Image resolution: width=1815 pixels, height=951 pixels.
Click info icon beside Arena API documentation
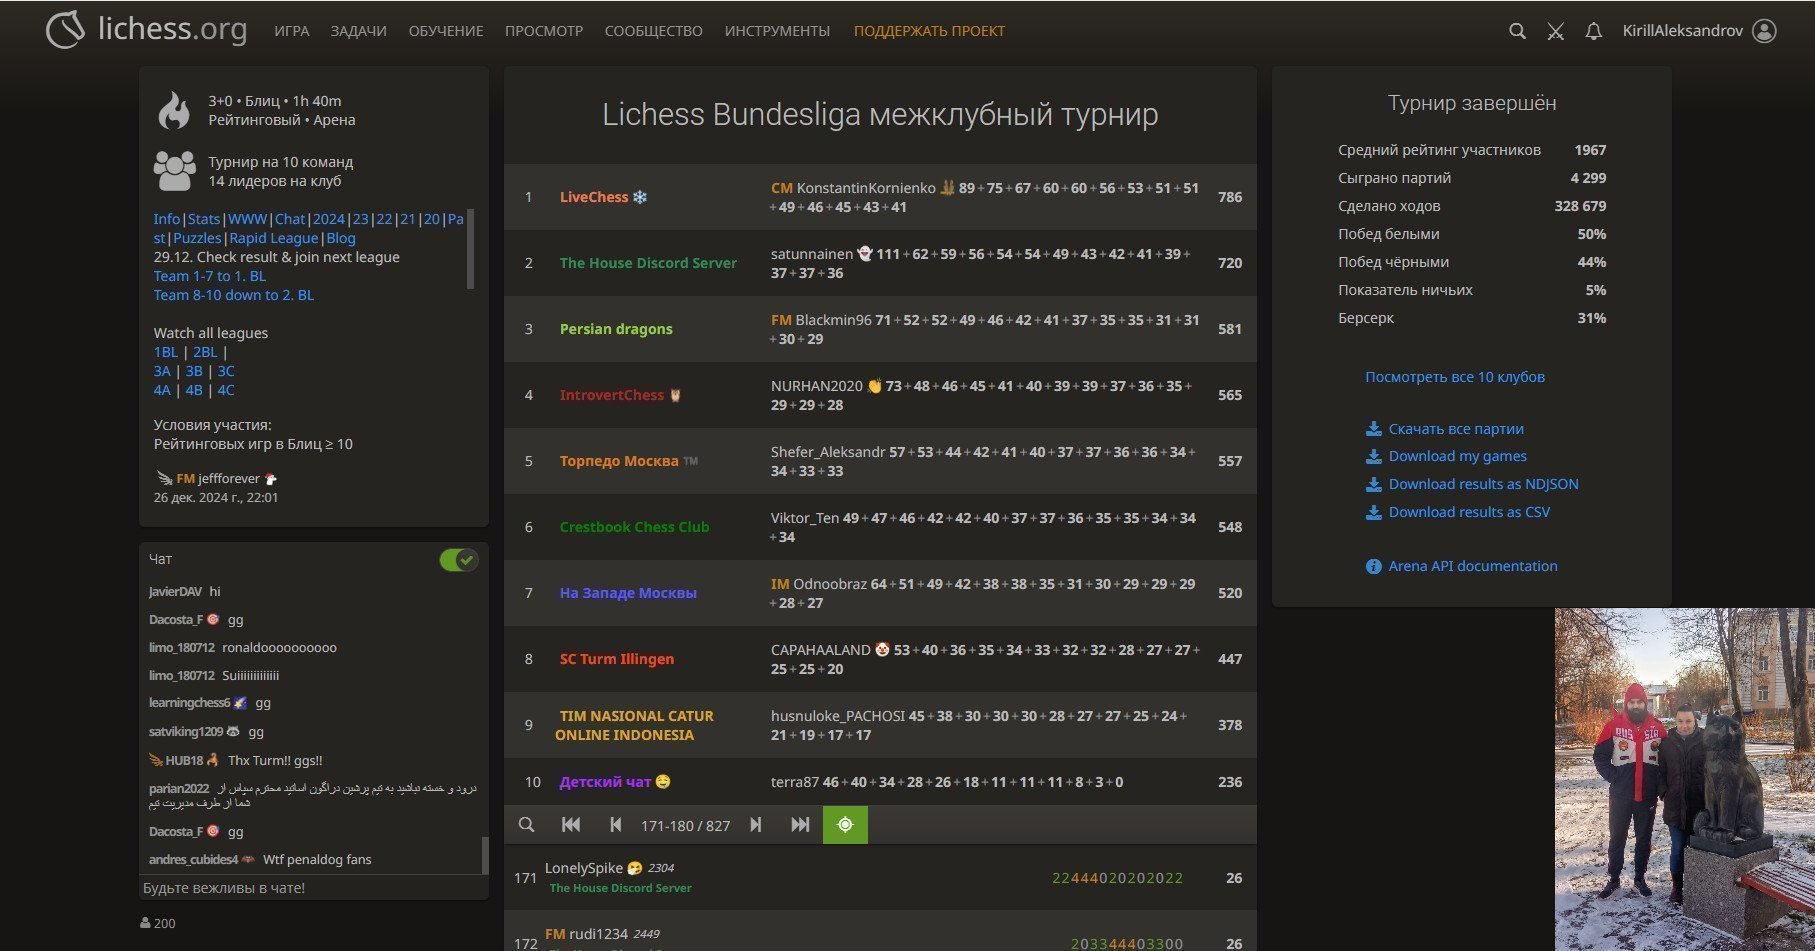1374,566
